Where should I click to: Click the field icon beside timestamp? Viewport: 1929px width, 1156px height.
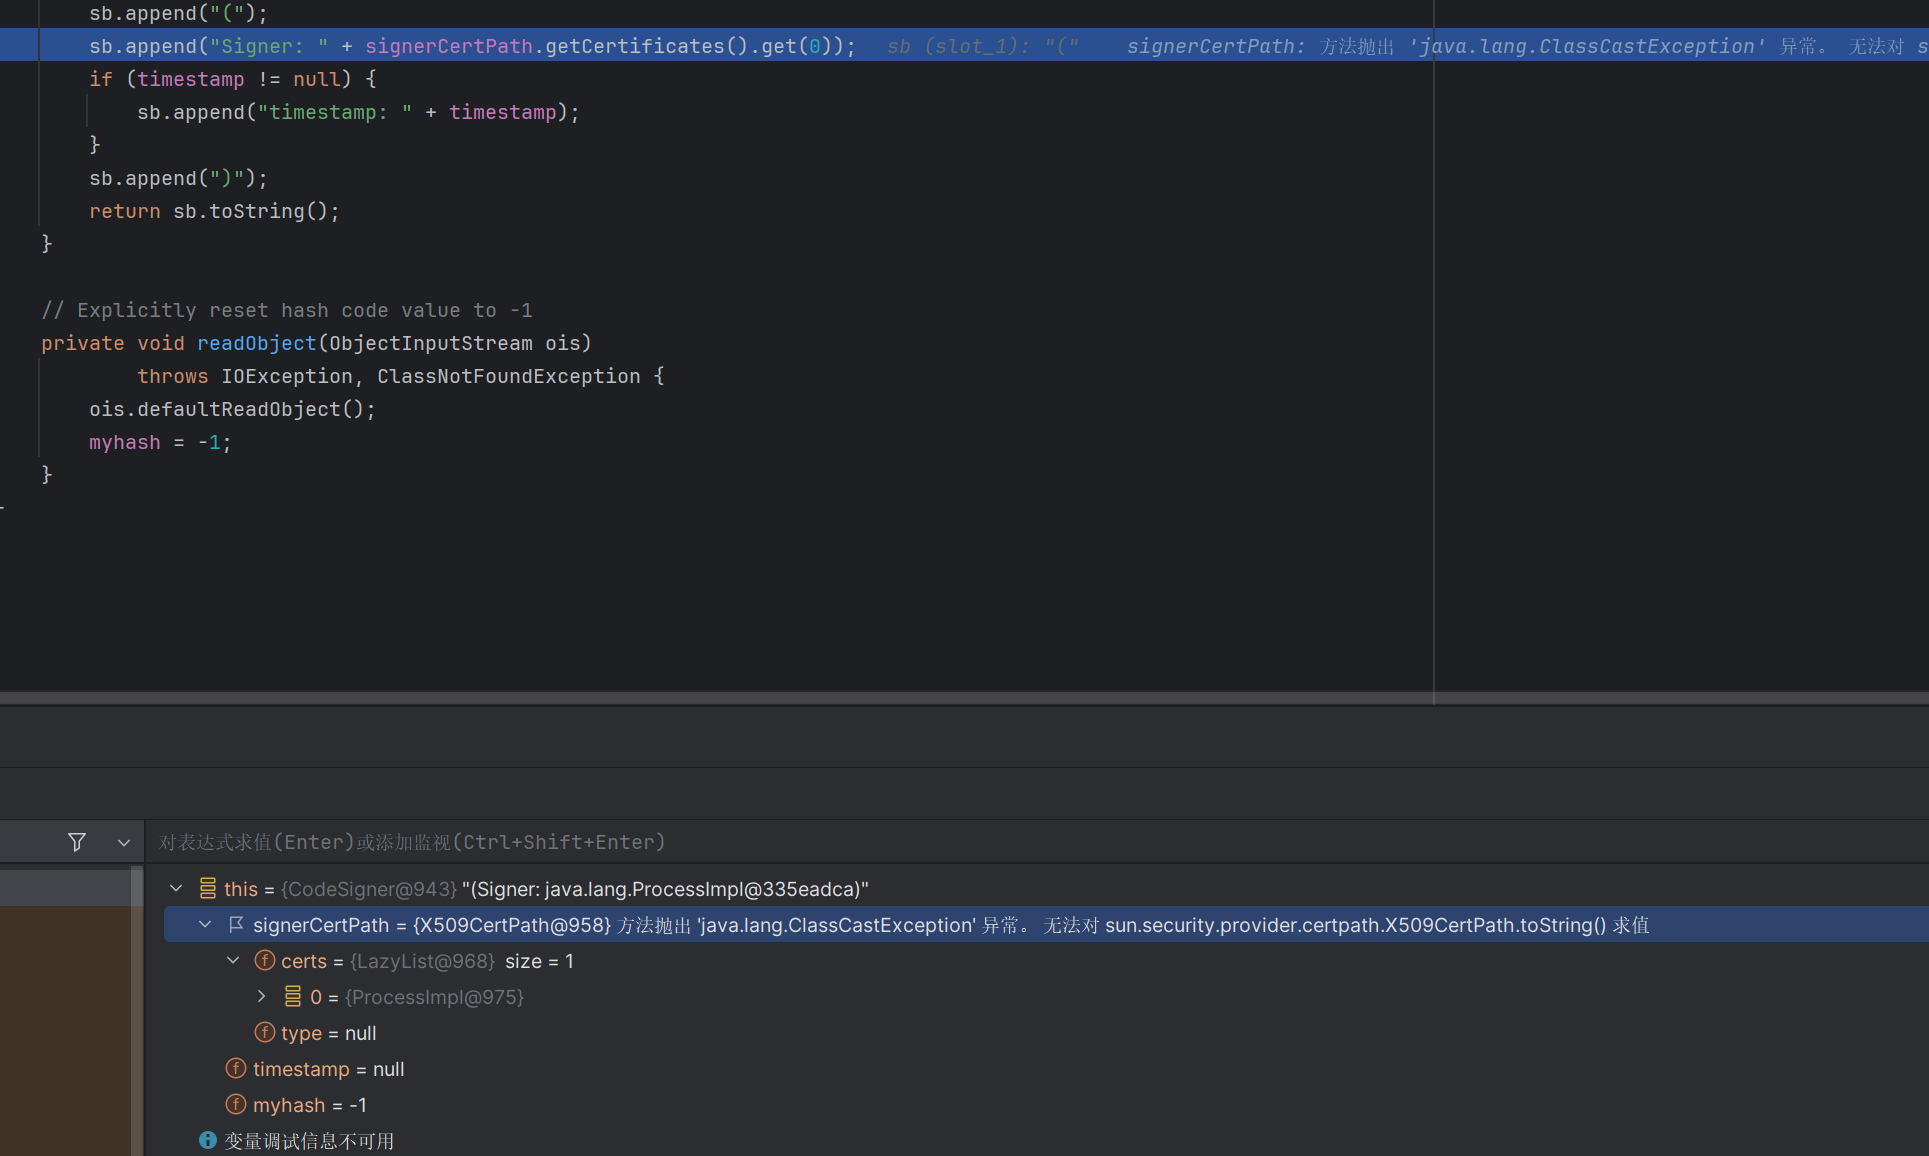pos(236,1068)
